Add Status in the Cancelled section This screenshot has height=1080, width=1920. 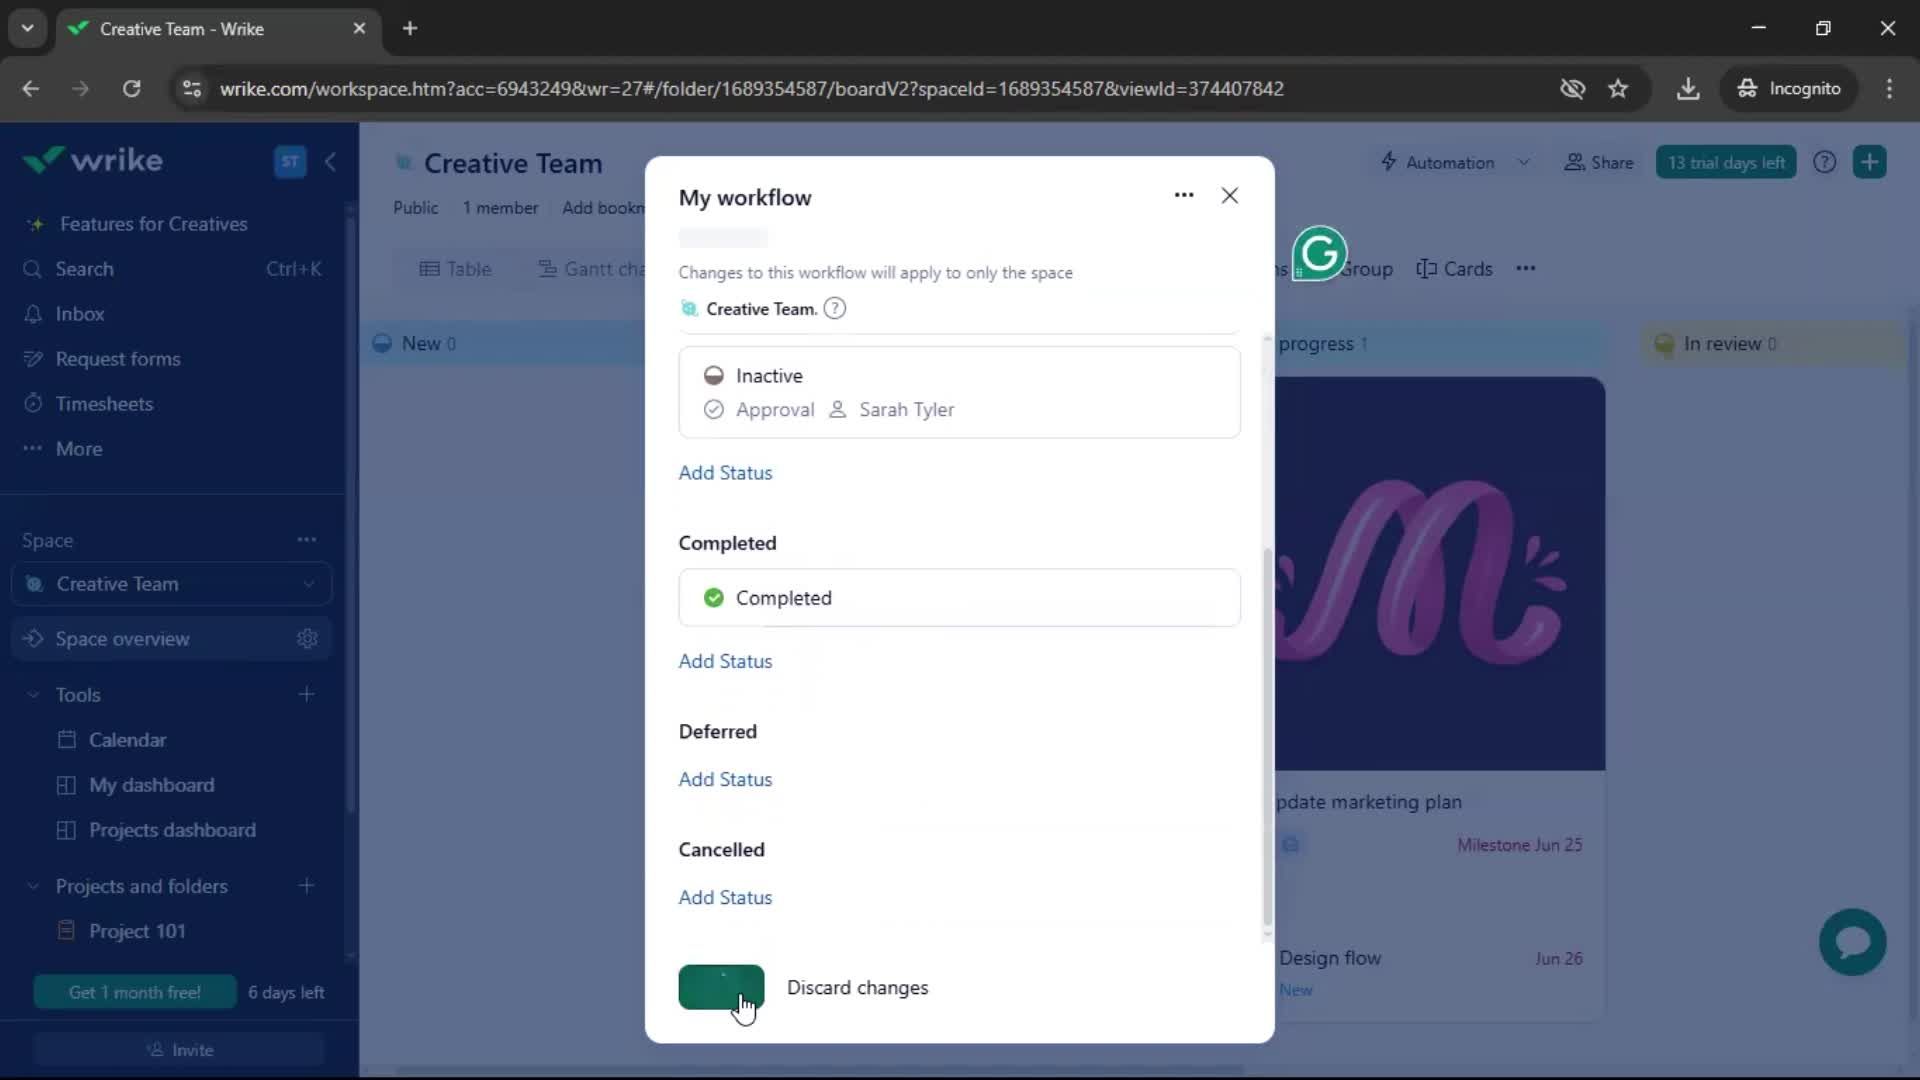tap(725, 897)
